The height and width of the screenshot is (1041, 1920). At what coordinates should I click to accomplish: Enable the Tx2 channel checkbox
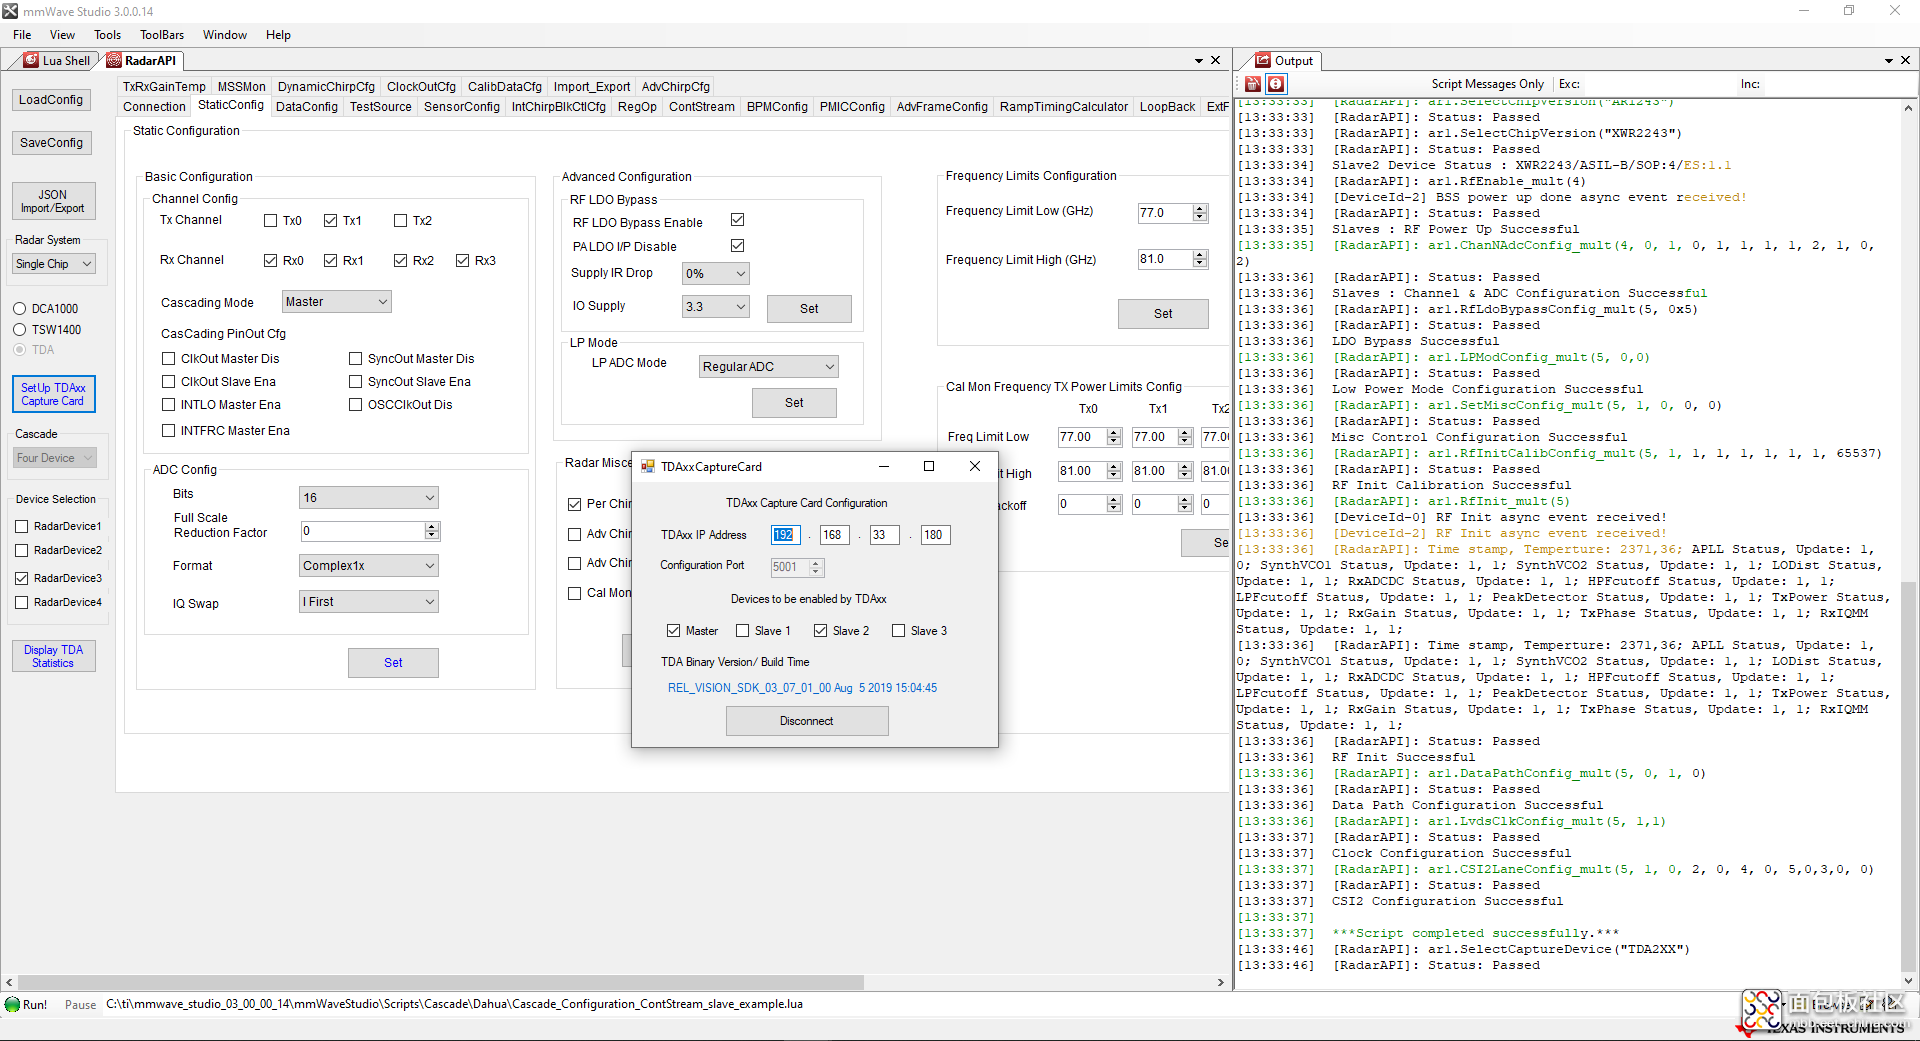[x=400, y=221]
